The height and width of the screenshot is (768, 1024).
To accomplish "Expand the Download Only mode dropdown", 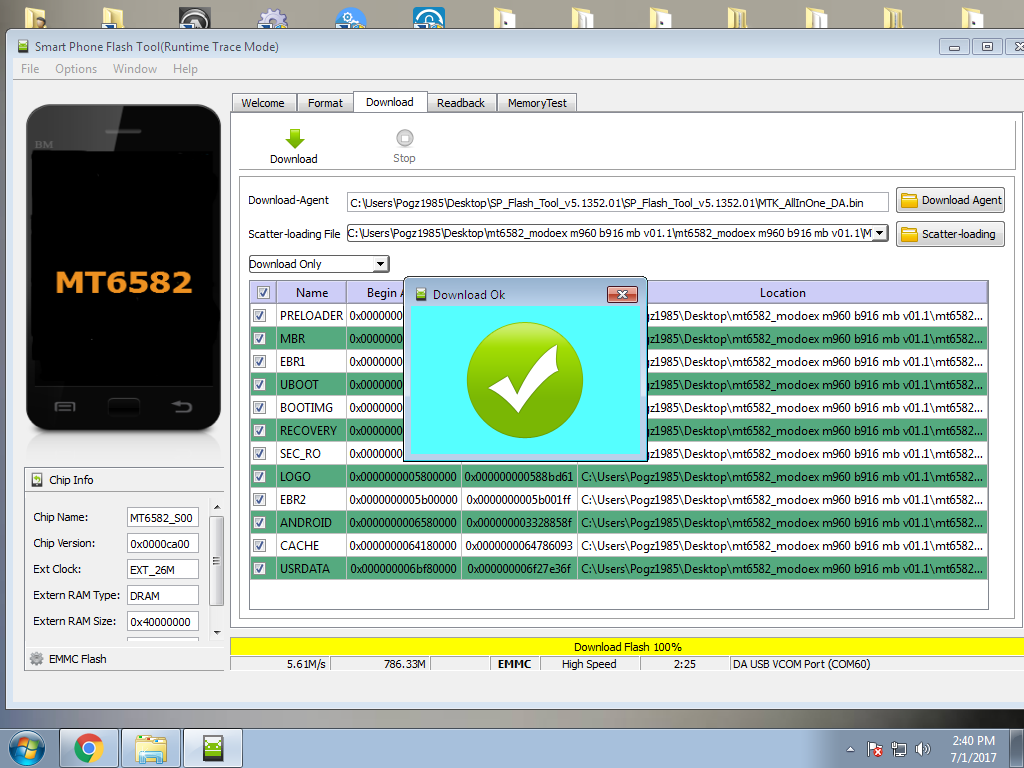I will click(380, 264).
